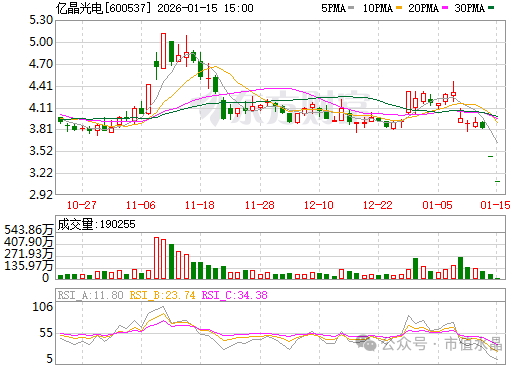Click the 4.11 price axis label
Screen dimensions: 520x365
tap(41, 108)
